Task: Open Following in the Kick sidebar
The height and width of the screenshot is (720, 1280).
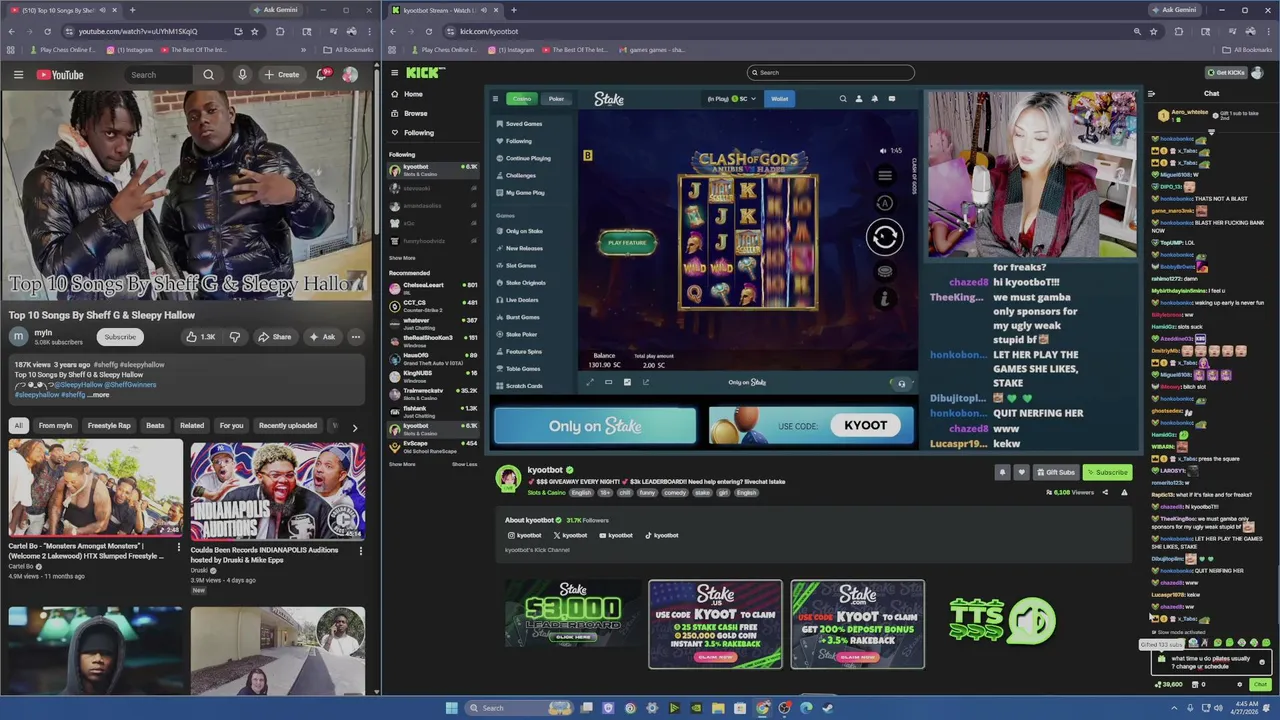Action: pyautogui.click(x=412, y=133)
